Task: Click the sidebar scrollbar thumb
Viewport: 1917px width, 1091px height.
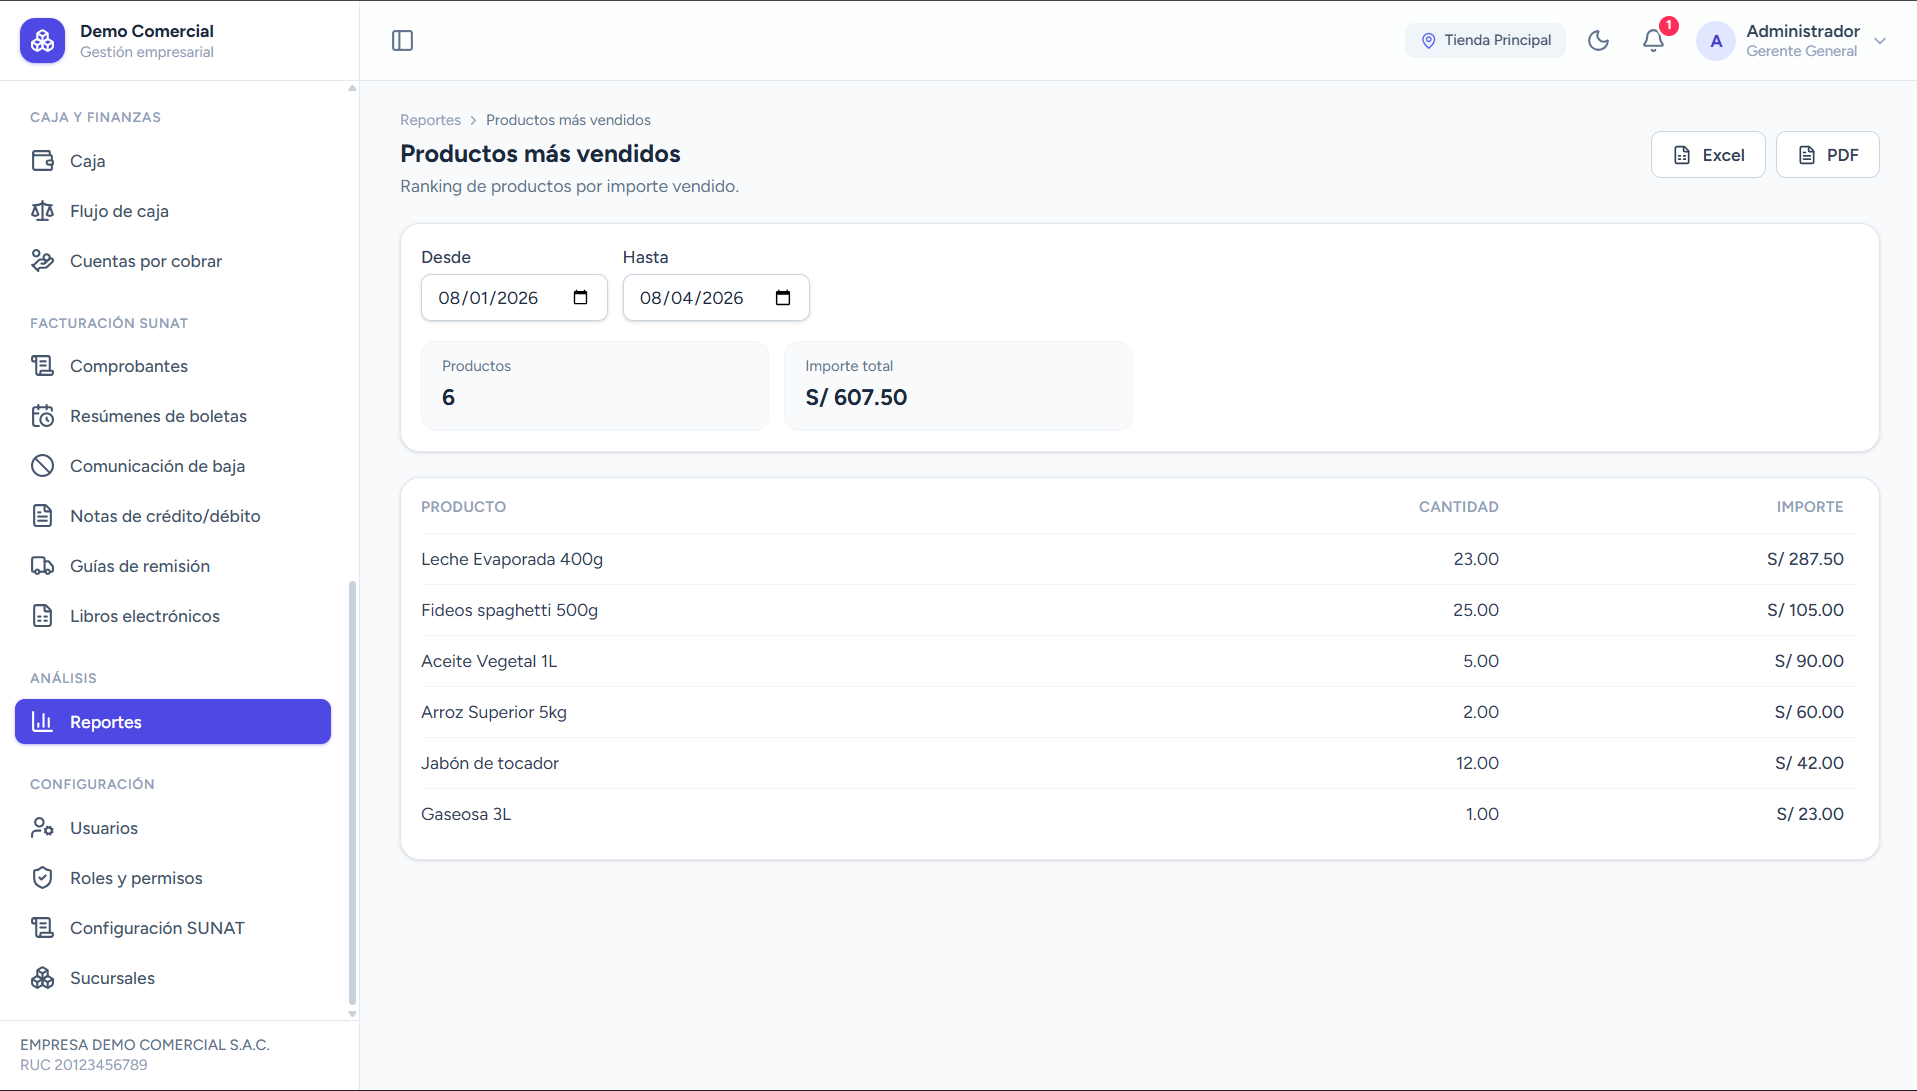Action: coord(352,792)
